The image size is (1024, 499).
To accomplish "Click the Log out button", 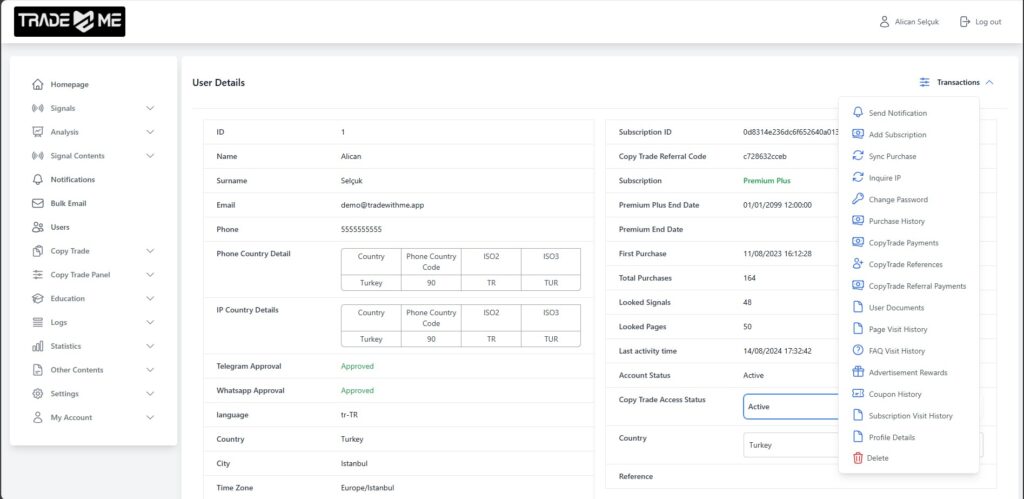I will 980,22.
